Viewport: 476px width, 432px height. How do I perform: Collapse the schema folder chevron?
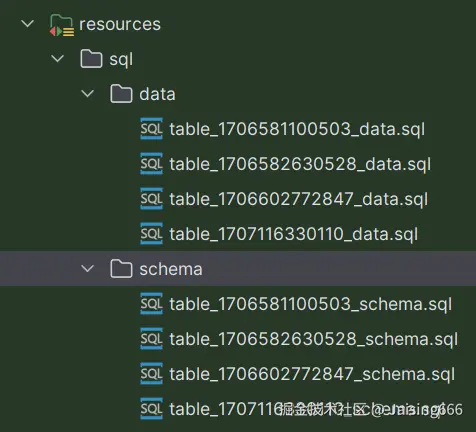(x=88, y=269)
